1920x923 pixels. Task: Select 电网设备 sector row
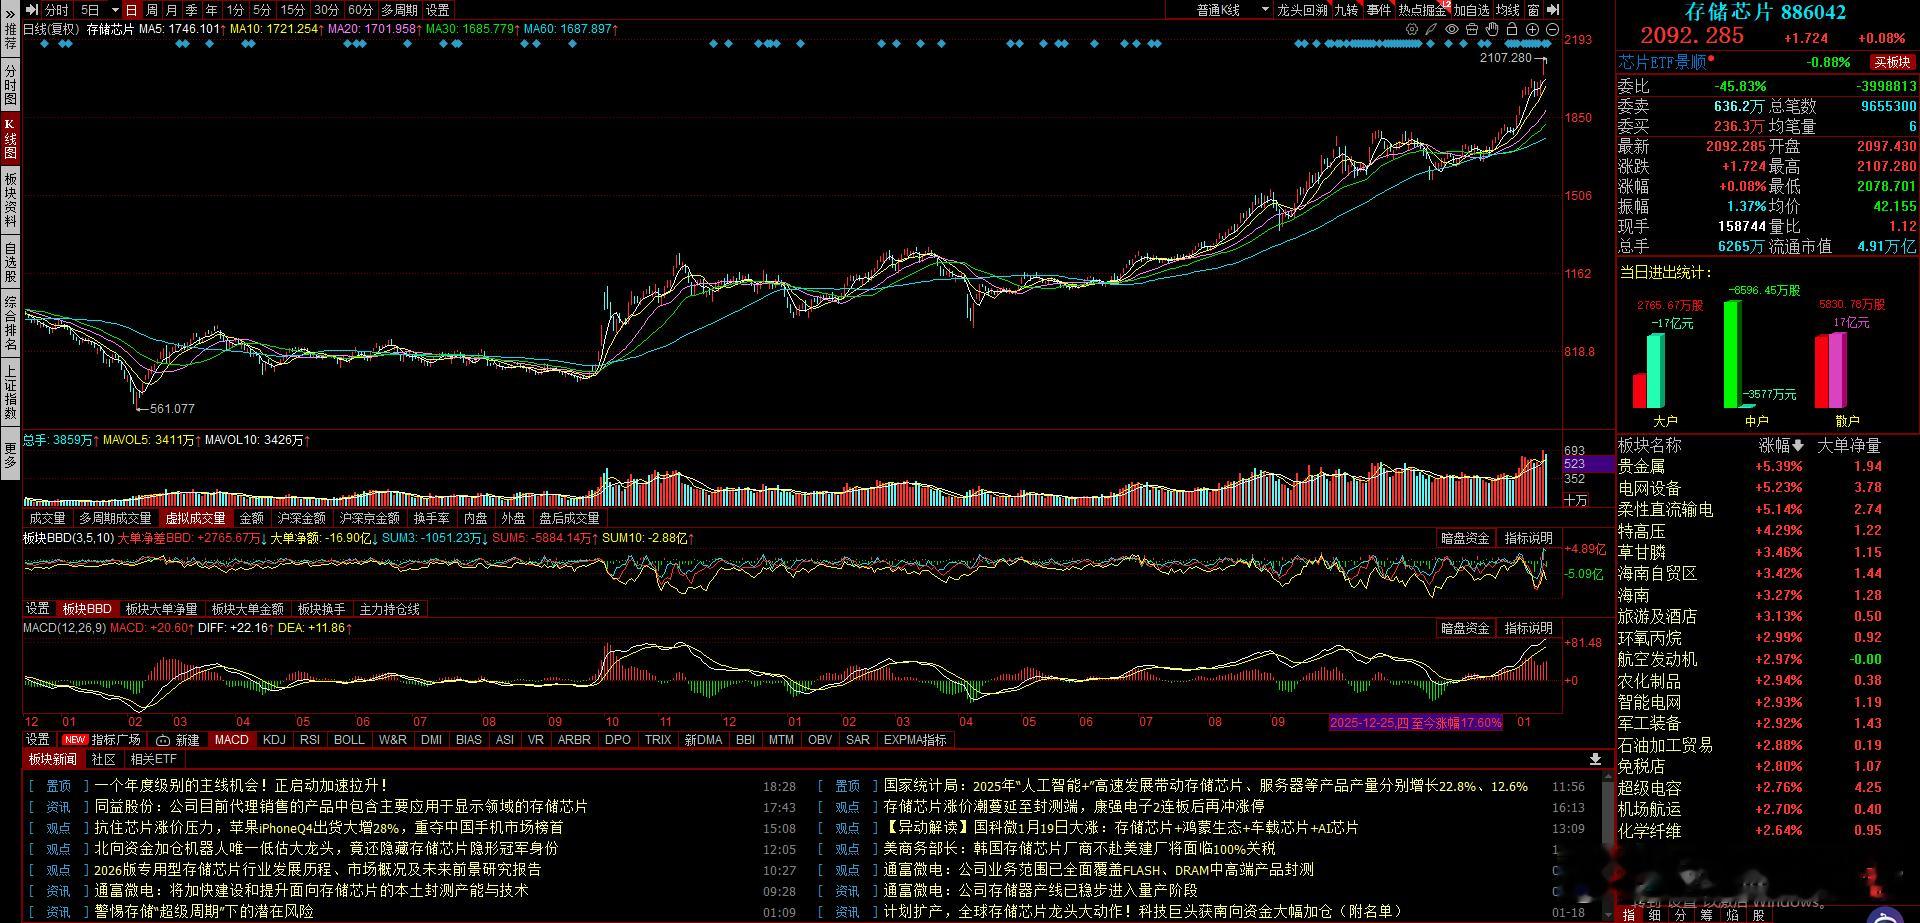[1766, 488]
